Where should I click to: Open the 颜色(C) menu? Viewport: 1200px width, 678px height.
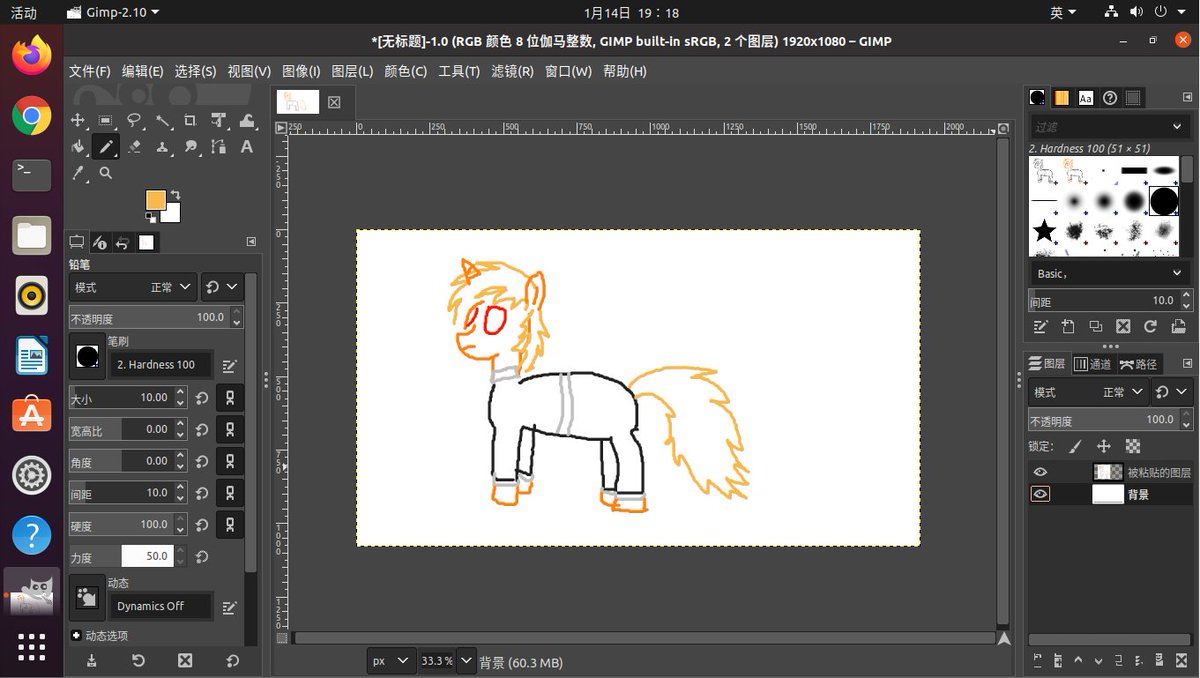(405, 71)
